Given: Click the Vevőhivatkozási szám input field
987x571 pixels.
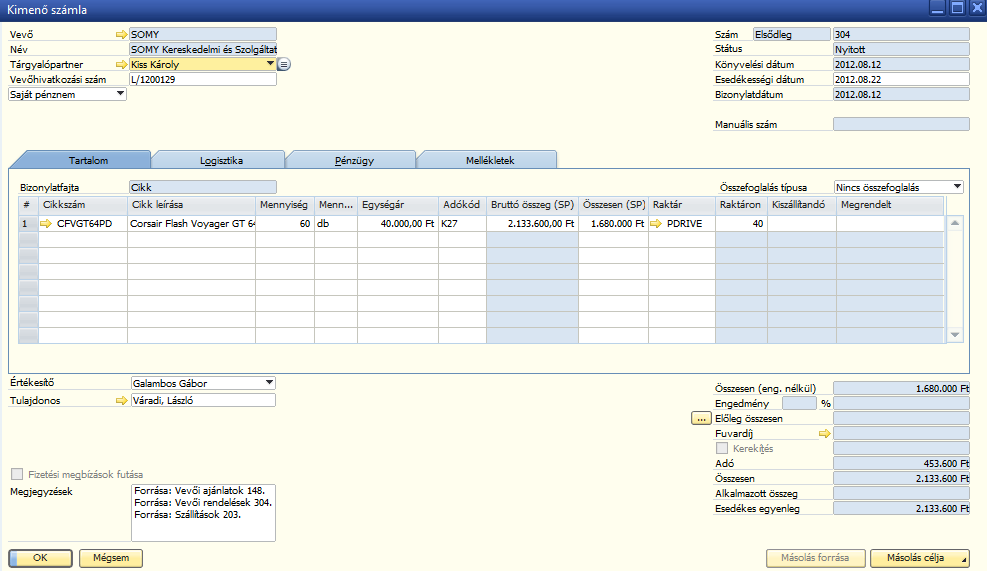Looking at the screenshot, I should (203, 79).
